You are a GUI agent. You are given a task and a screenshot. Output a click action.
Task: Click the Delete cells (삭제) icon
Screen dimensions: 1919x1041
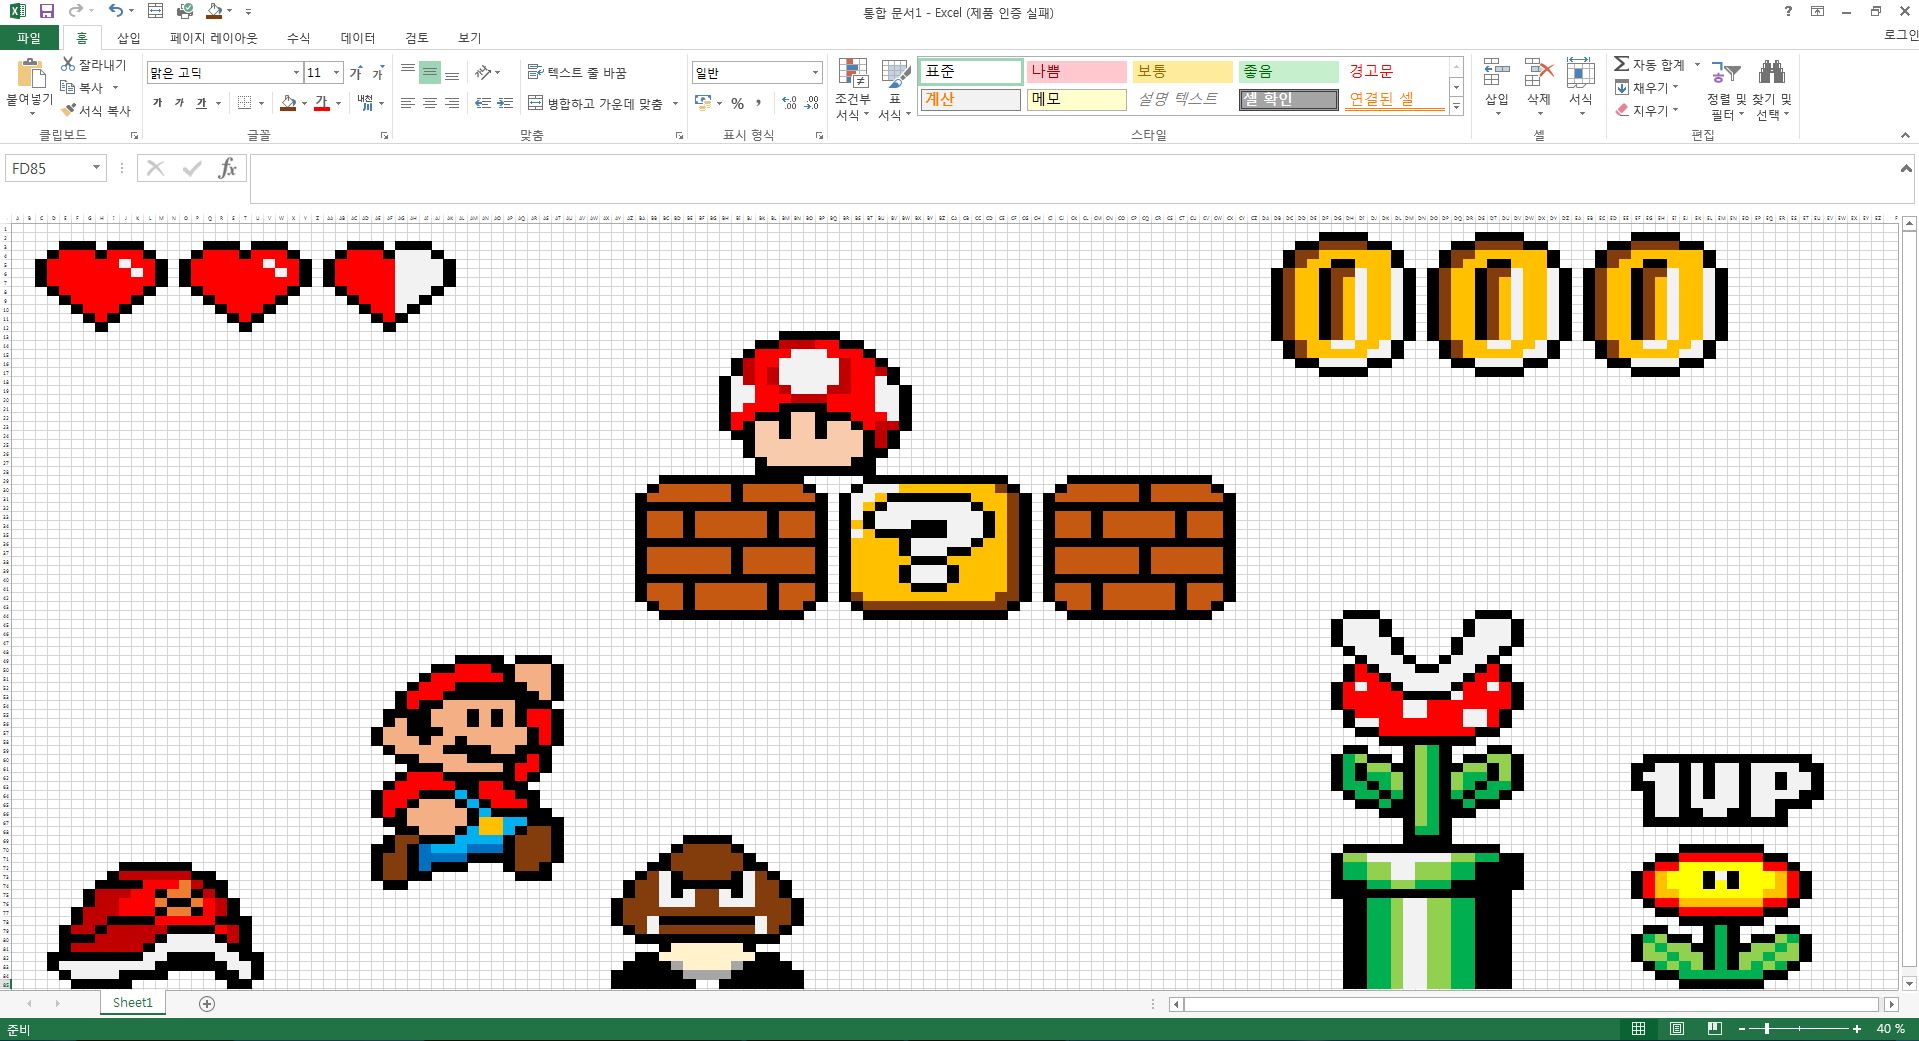click(1538, 74)
